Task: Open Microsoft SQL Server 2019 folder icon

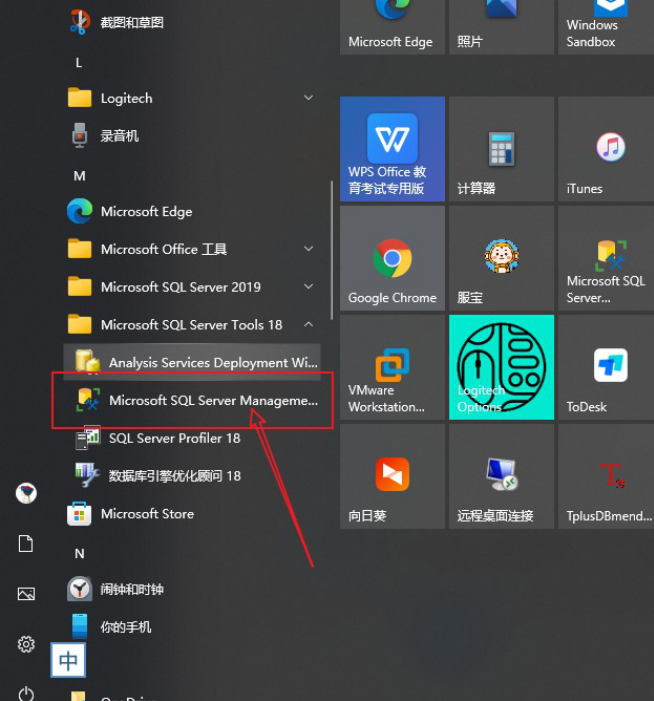Action: click(x=80, y=287)
